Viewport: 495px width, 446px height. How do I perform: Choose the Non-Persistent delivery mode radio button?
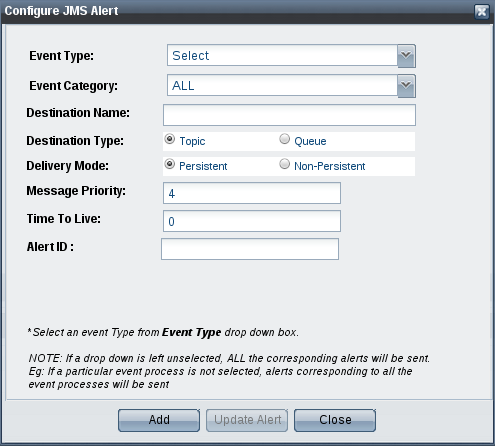284,164
